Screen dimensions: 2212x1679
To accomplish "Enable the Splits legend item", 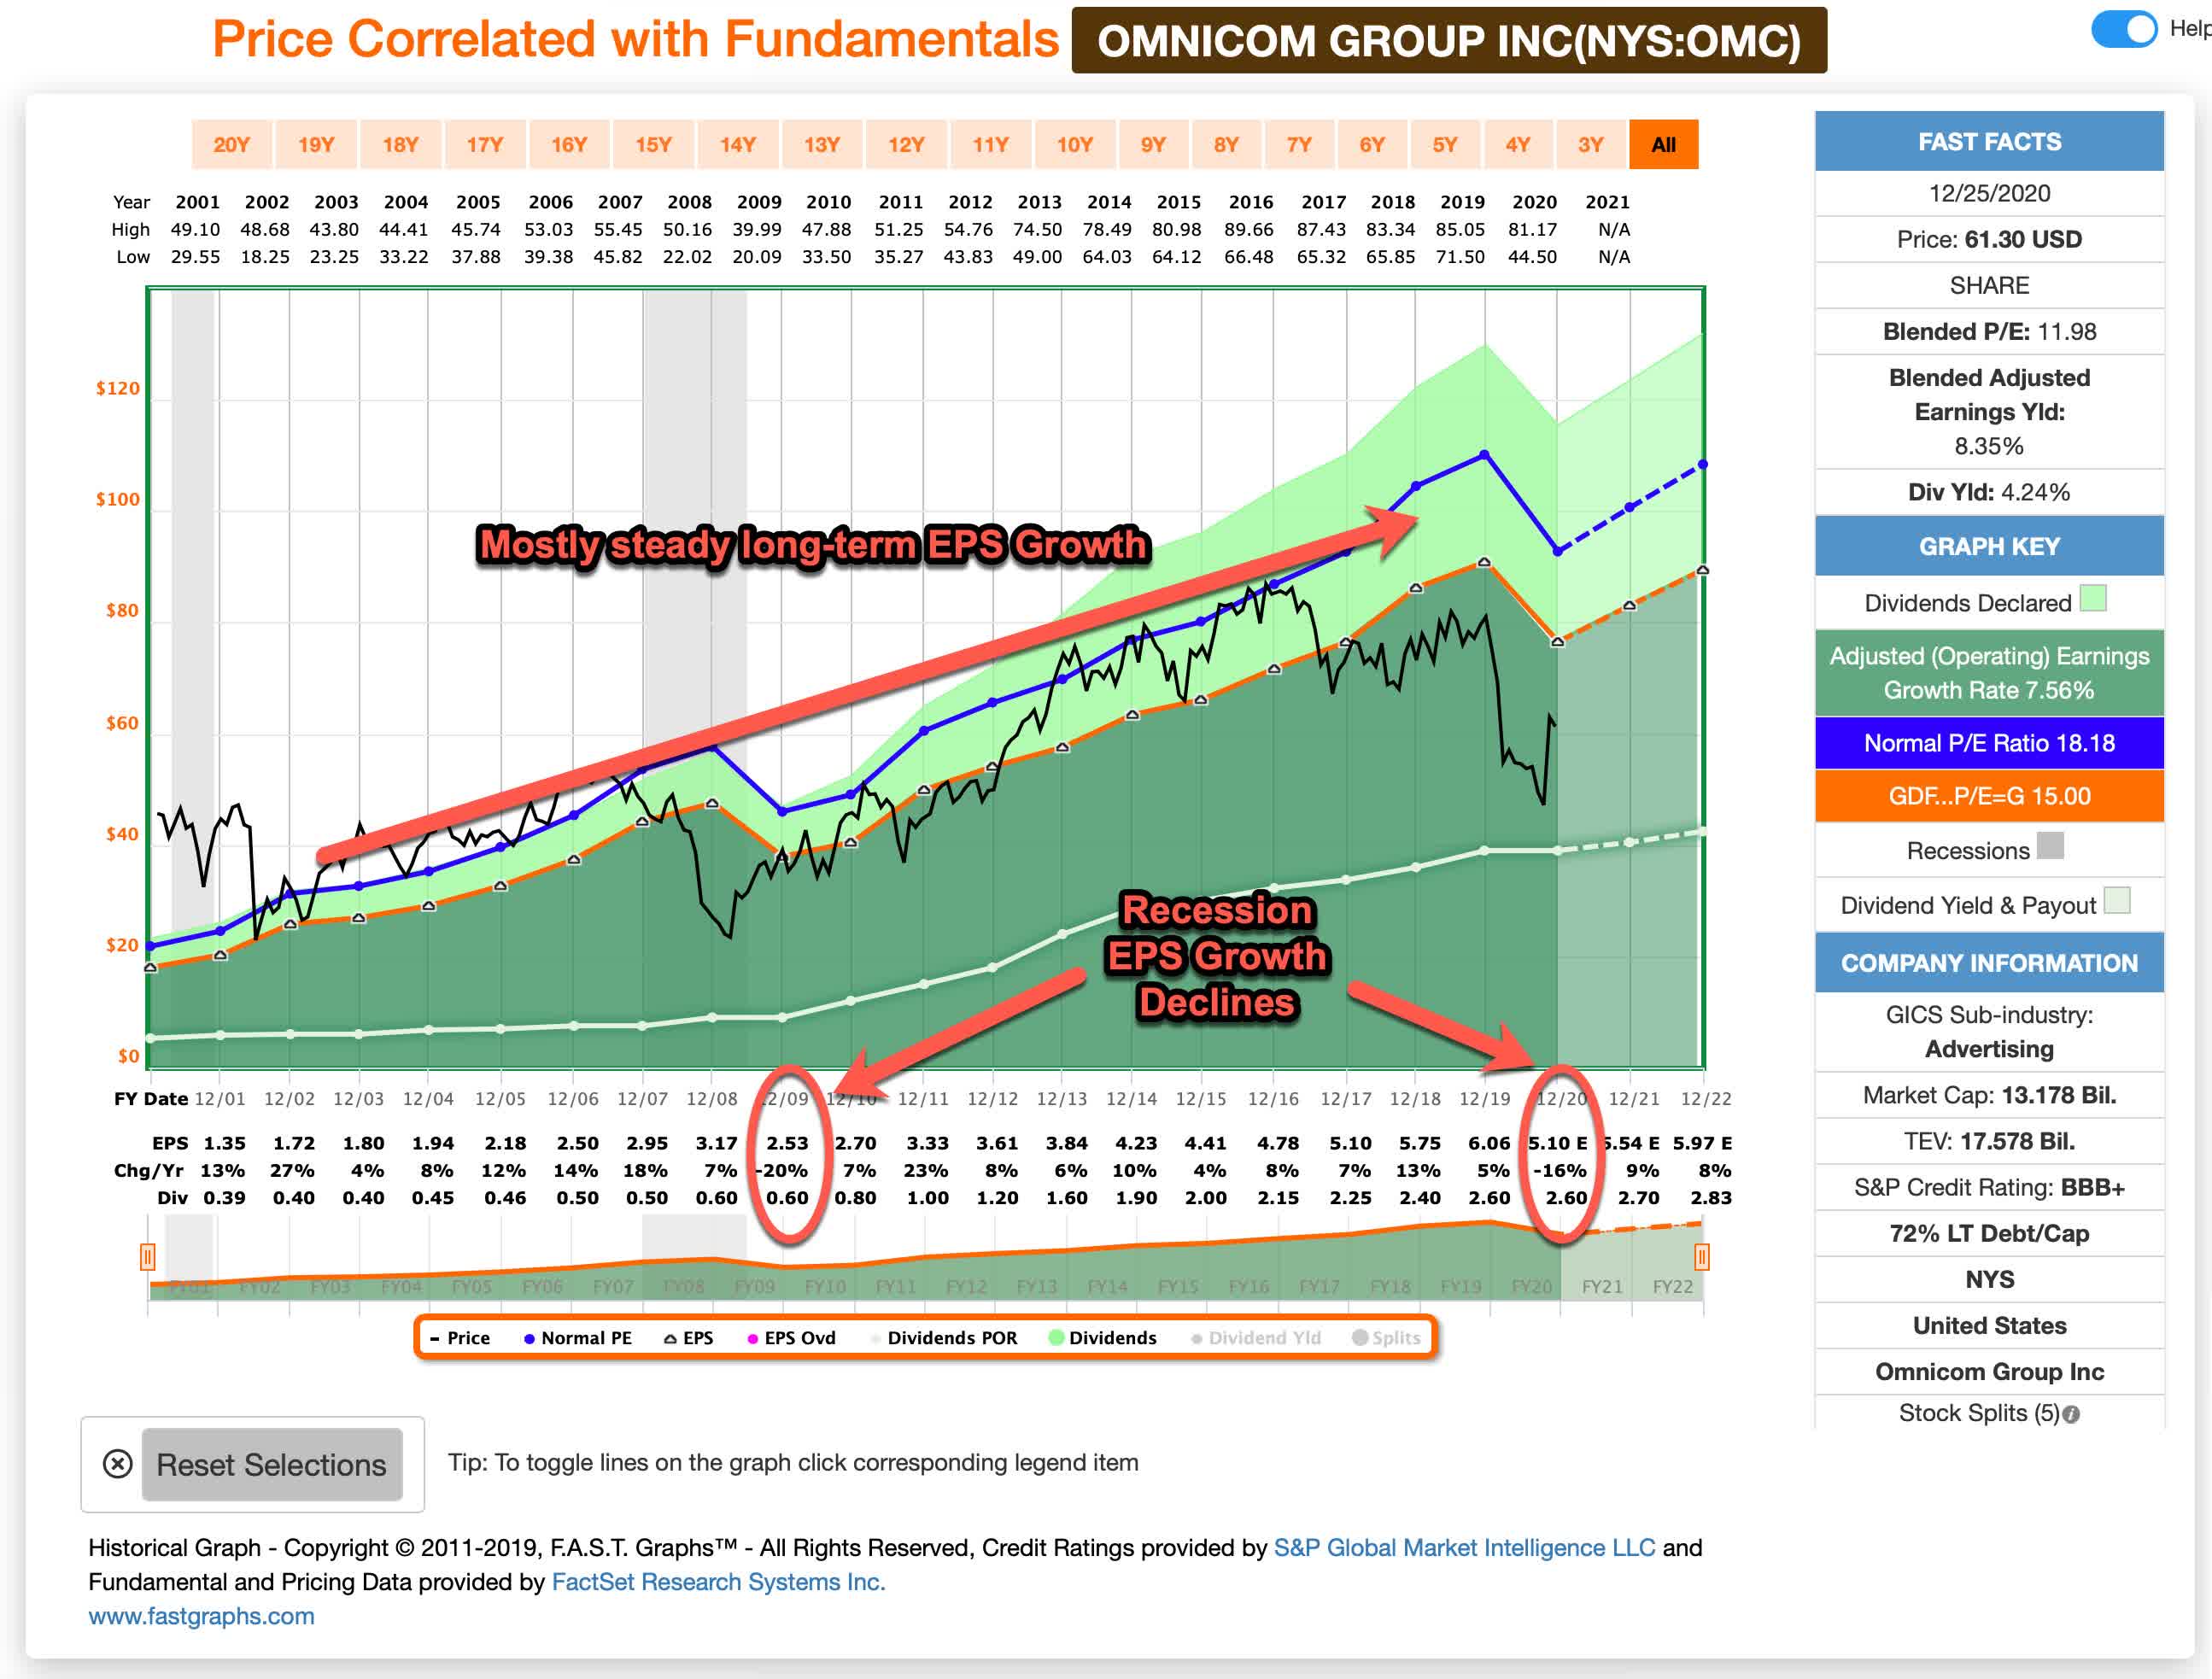I will [x=1386, y=1338].
